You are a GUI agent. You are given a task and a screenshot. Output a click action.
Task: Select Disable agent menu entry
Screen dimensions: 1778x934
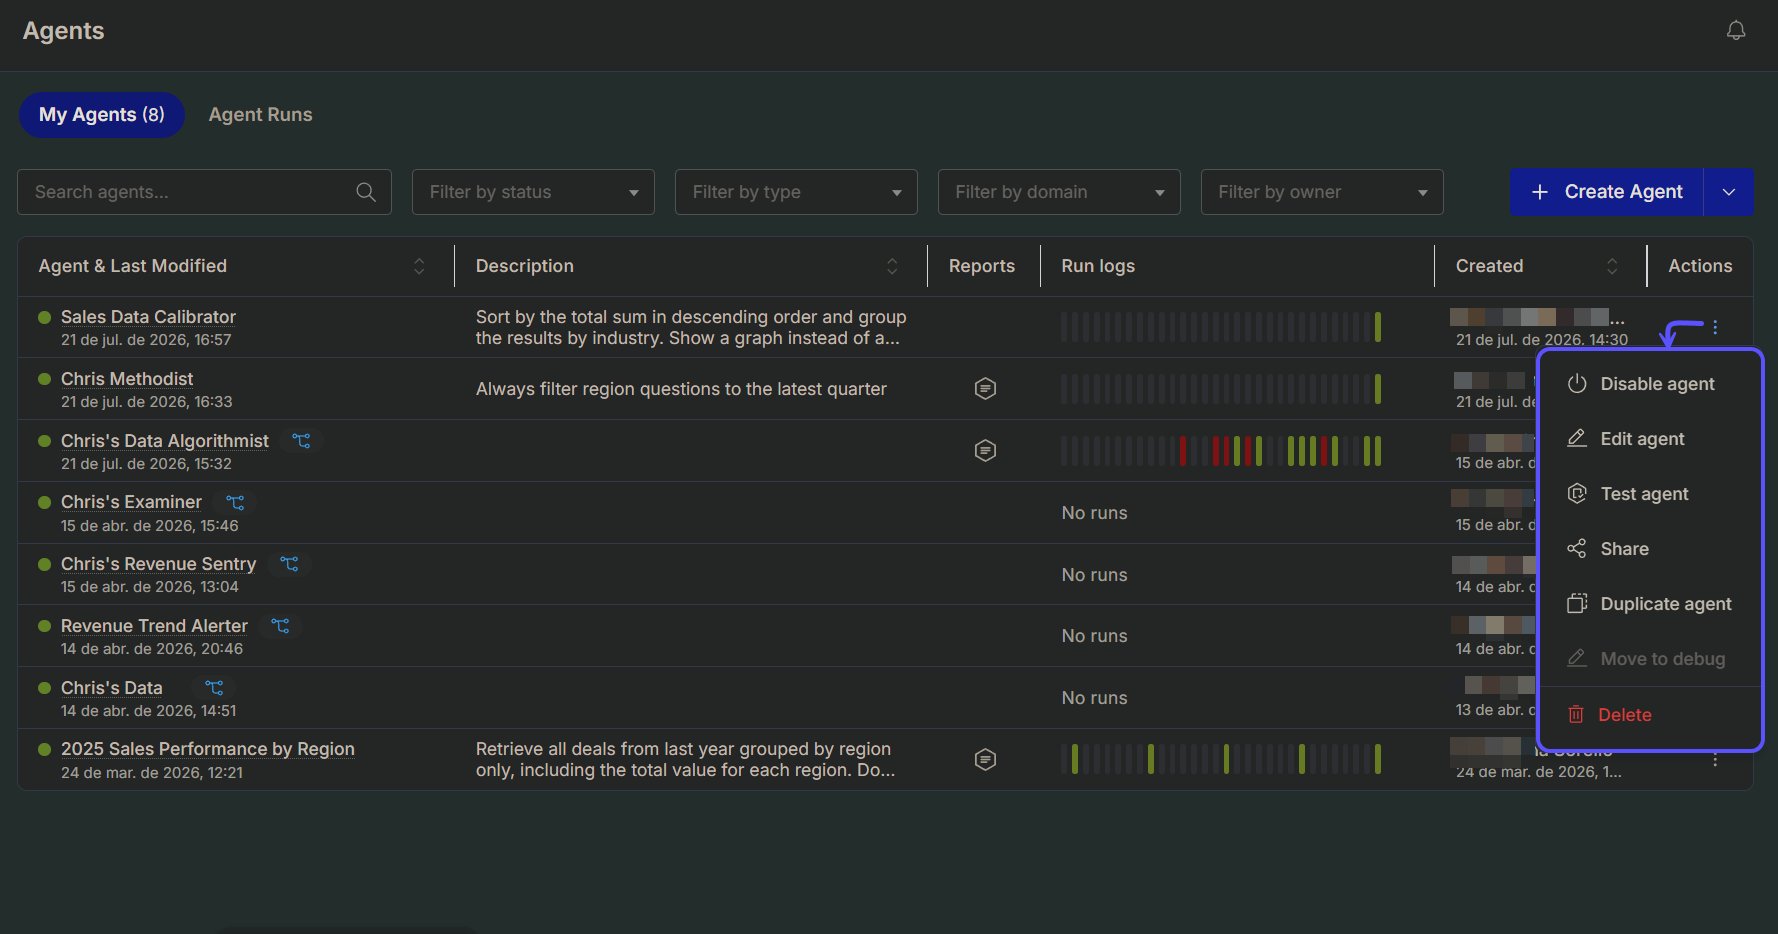(1650, 384)
